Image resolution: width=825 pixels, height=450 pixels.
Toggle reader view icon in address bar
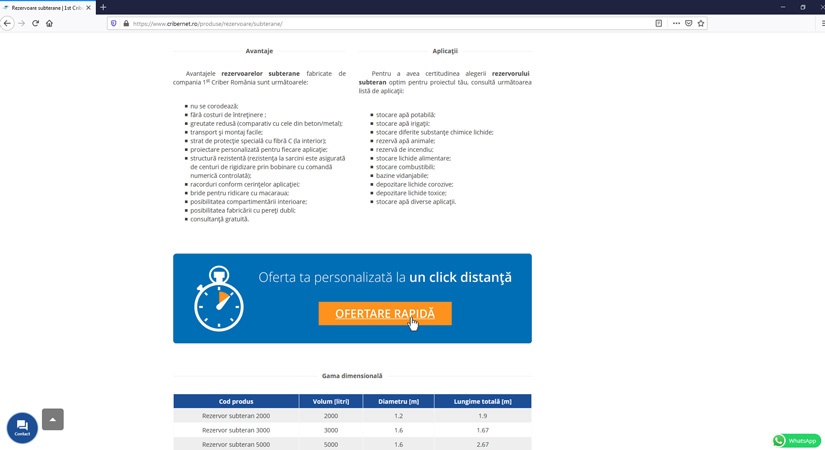point(658,23)
